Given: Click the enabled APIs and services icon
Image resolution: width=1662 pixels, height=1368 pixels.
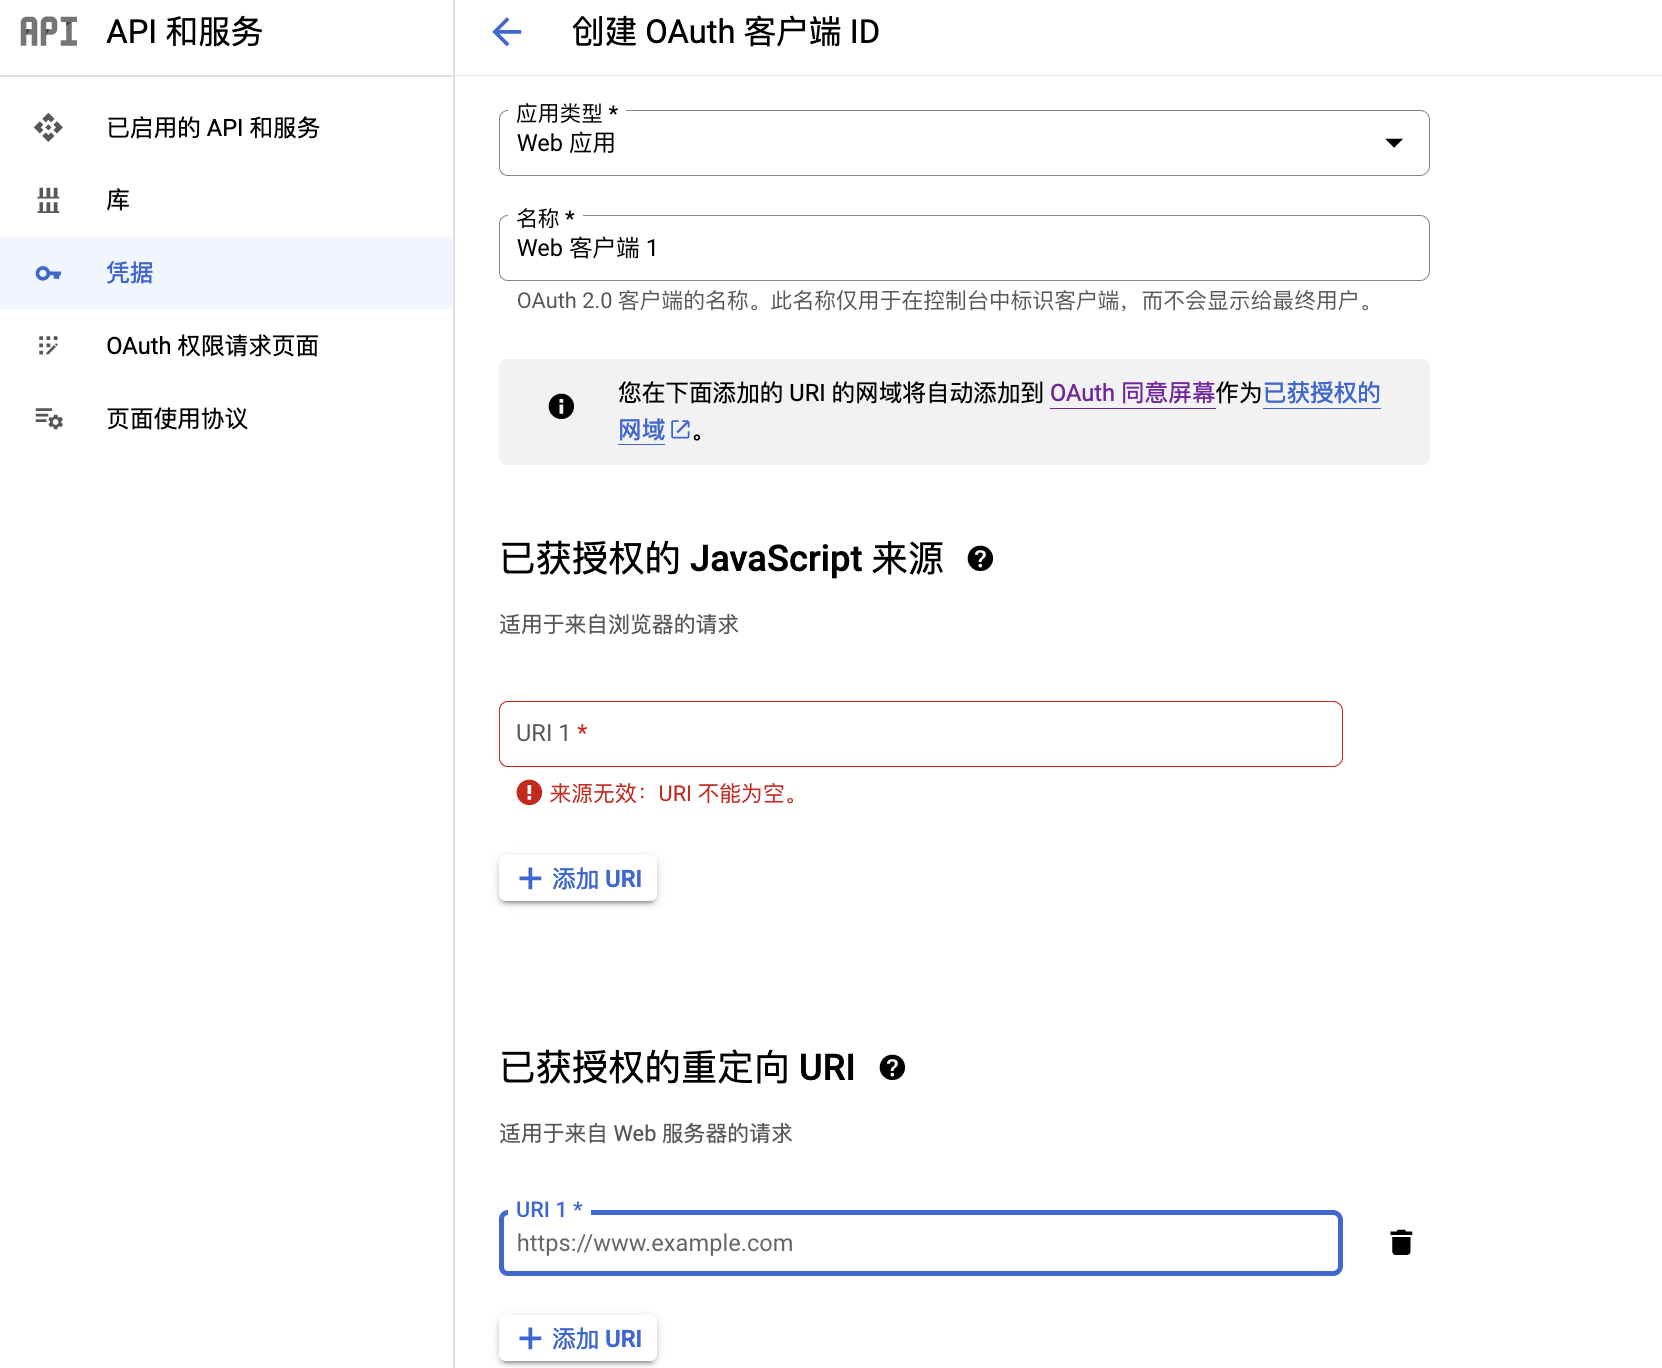Looking at the screenshot, I should 48,127.
